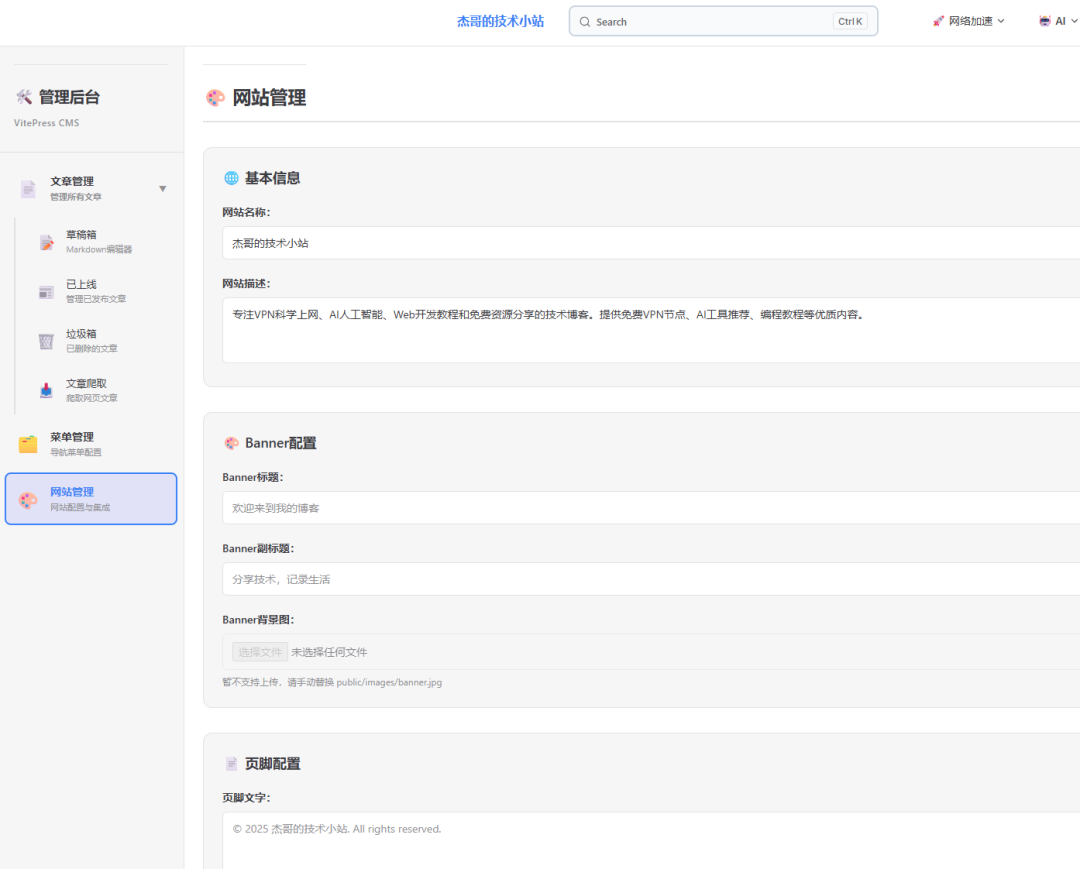The image size is (1080, 869).
Task: Click the rocket icon beside 网络加速
Action: pyautogui.click(x=938, y=20)
